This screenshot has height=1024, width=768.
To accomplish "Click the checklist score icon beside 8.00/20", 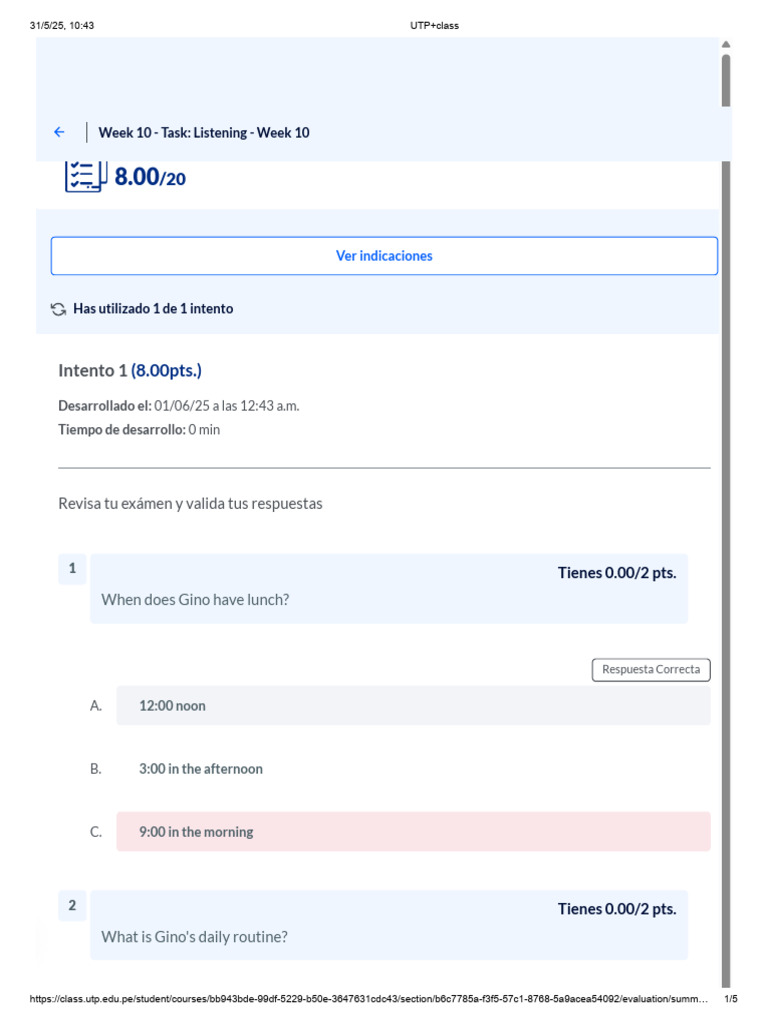I will point(86,176).
